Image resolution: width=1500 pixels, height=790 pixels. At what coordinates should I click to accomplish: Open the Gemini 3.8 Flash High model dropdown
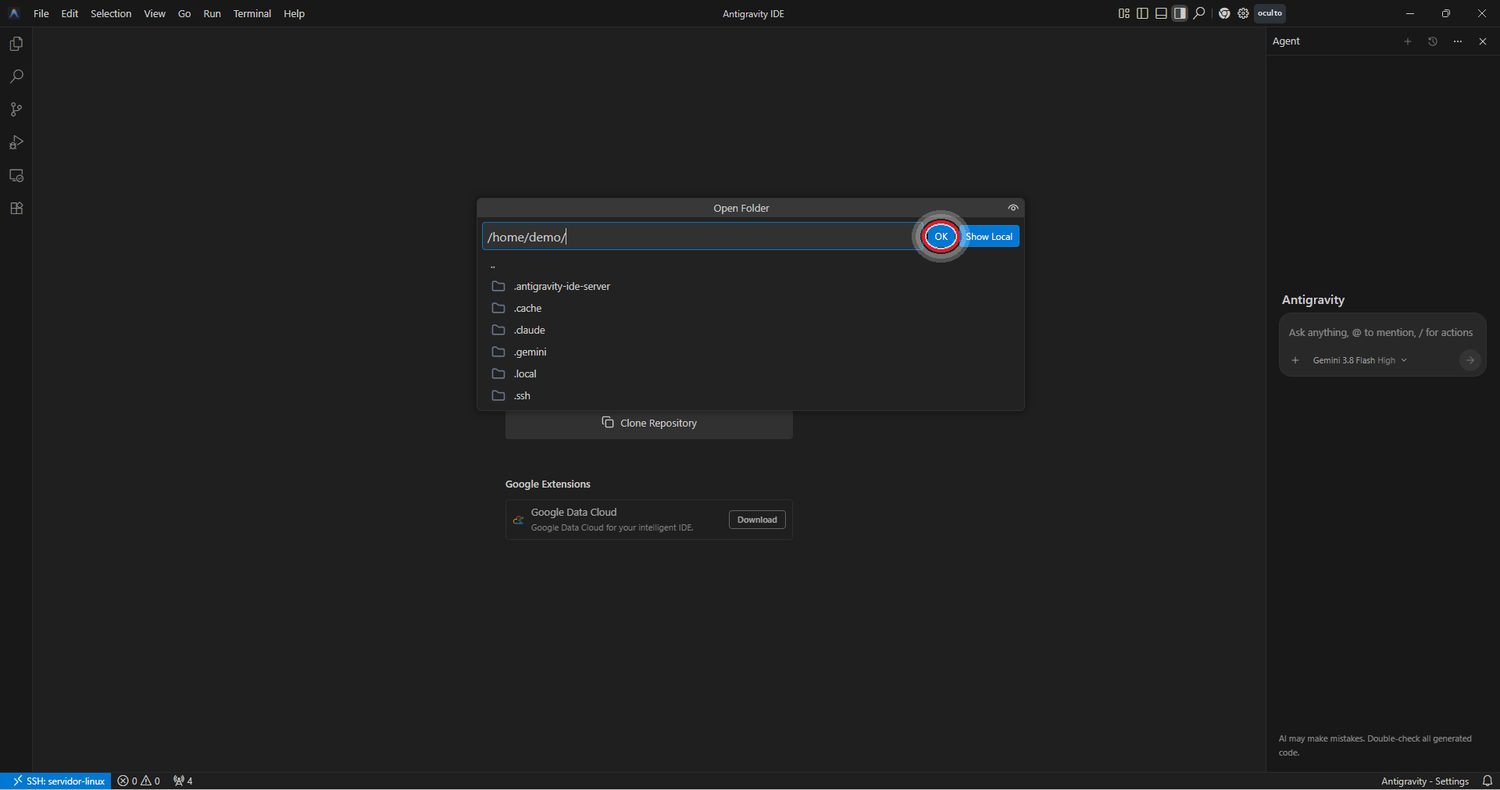click(x=1360, y=360)
